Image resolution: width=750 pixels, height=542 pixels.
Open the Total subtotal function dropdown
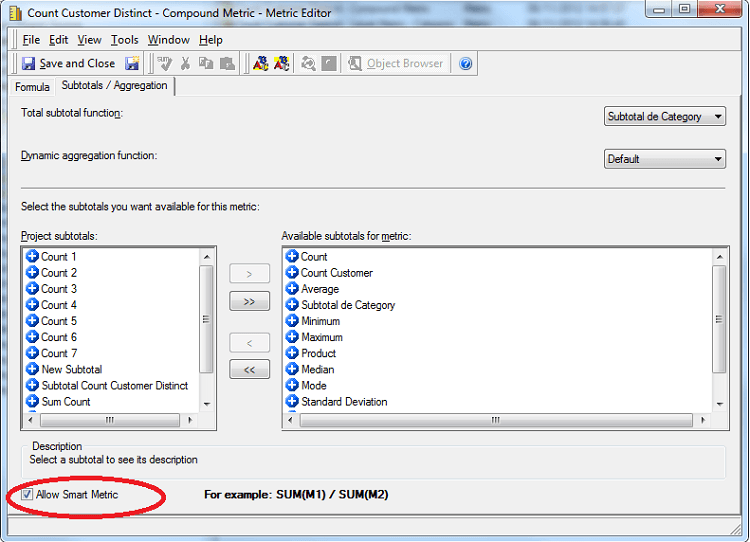tap(665, 117)
